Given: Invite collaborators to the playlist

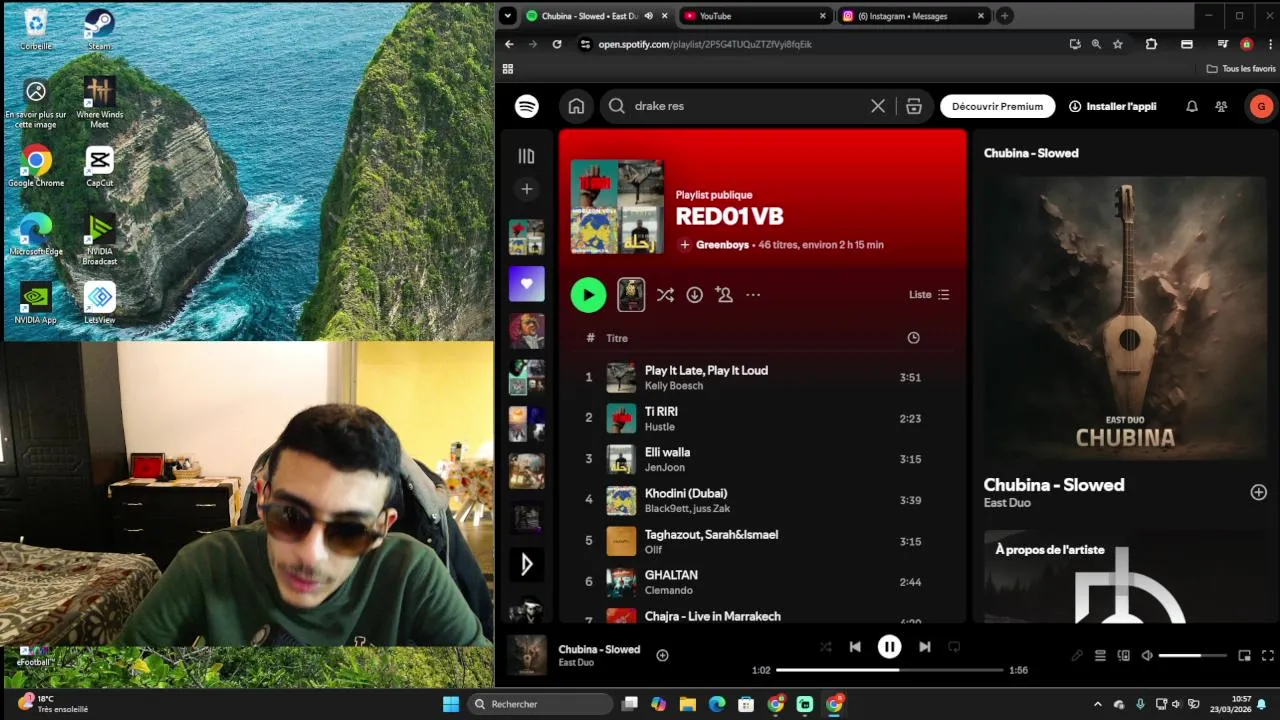Looking at the screenshot, I should pyautogui.click(x=724, y=295).
